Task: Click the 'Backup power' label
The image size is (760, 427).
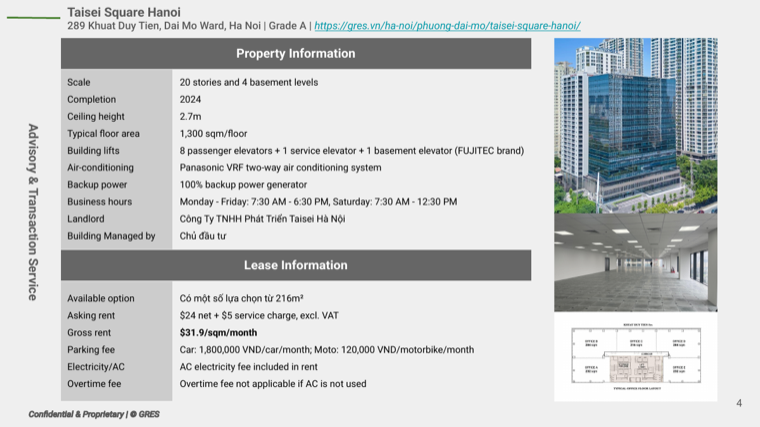Action: tap(97, 185)
